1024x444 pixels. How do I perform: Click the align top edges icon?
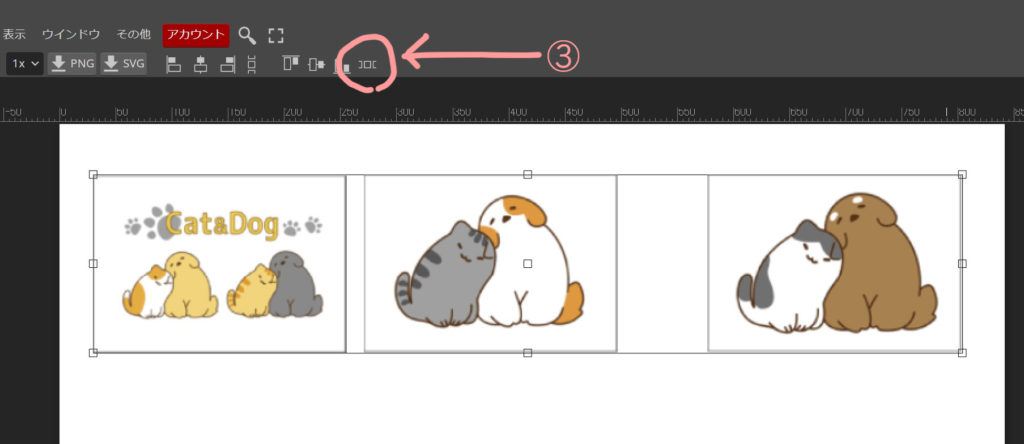click(x=291, y=63)
